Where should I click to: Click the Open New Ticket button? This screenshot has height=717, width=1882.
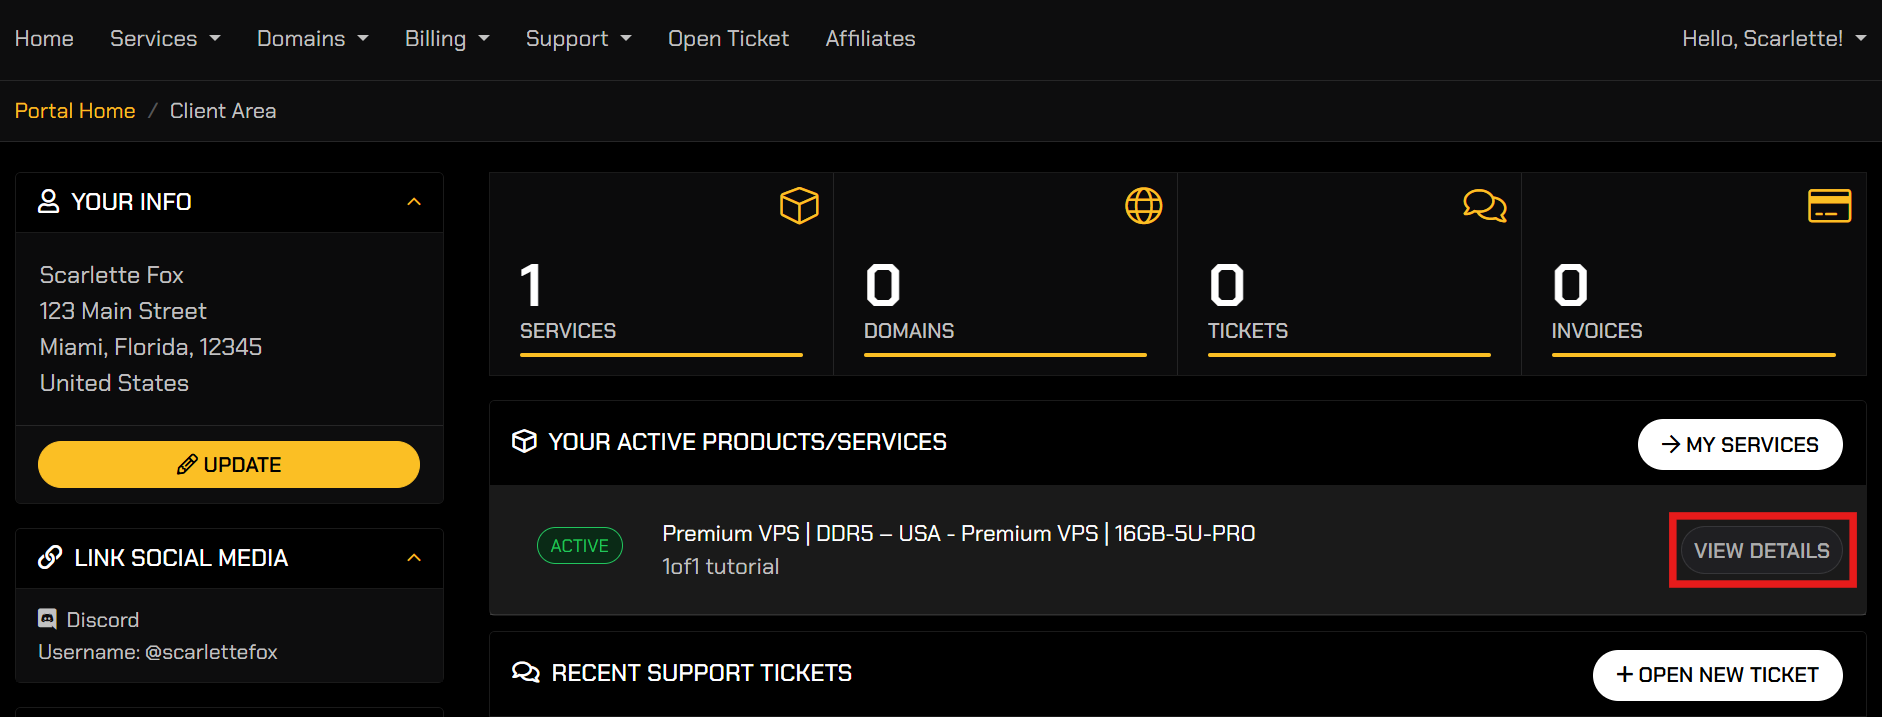(1717, 675)
